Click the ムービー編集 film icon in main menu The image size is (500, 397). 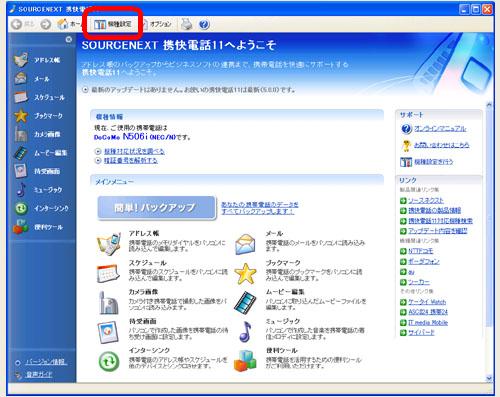pos(245,303)
